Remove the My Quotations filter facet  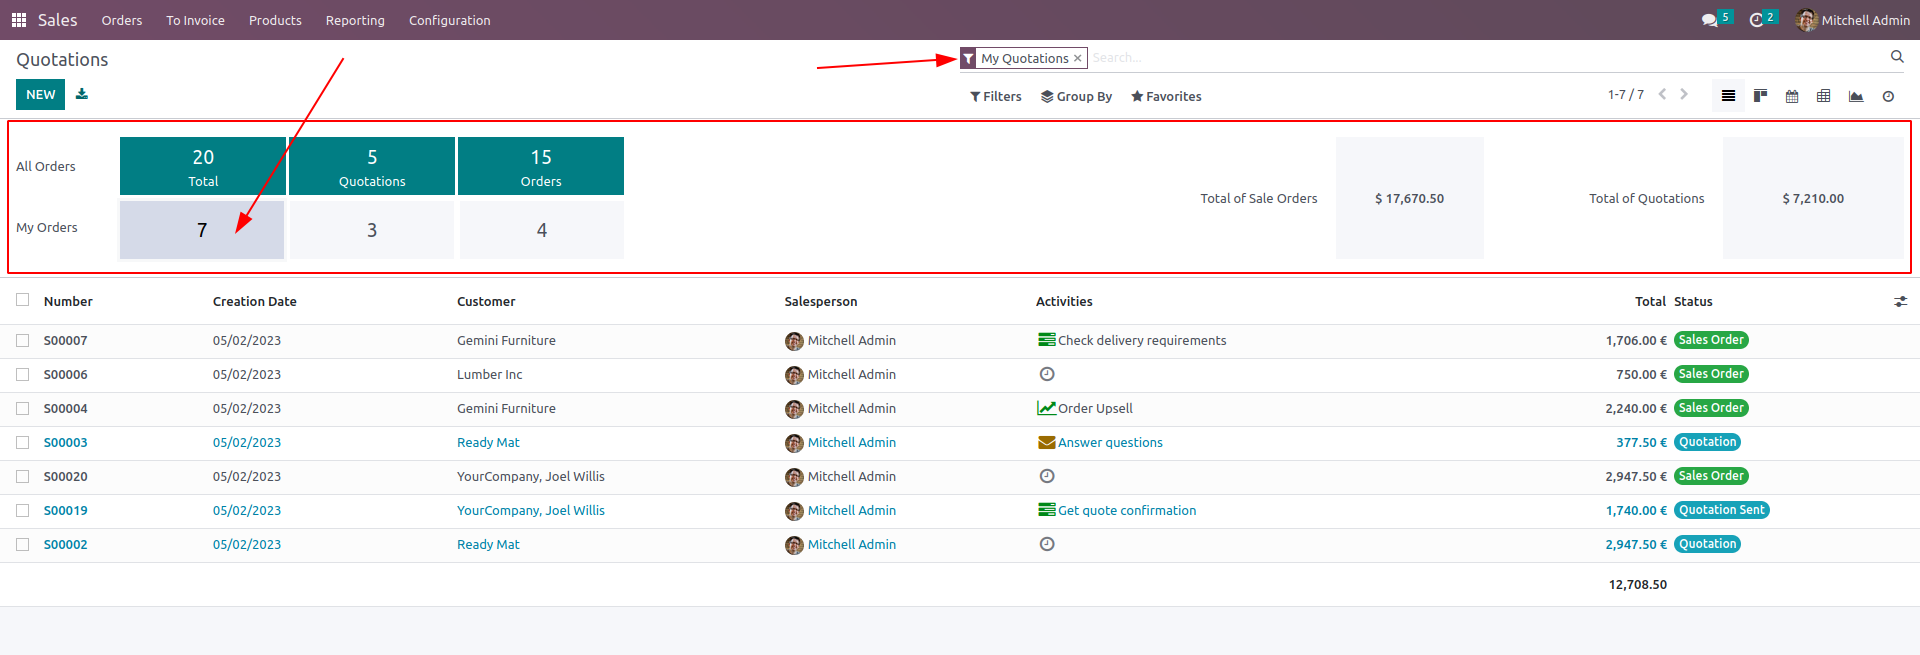coord(1078,59)
